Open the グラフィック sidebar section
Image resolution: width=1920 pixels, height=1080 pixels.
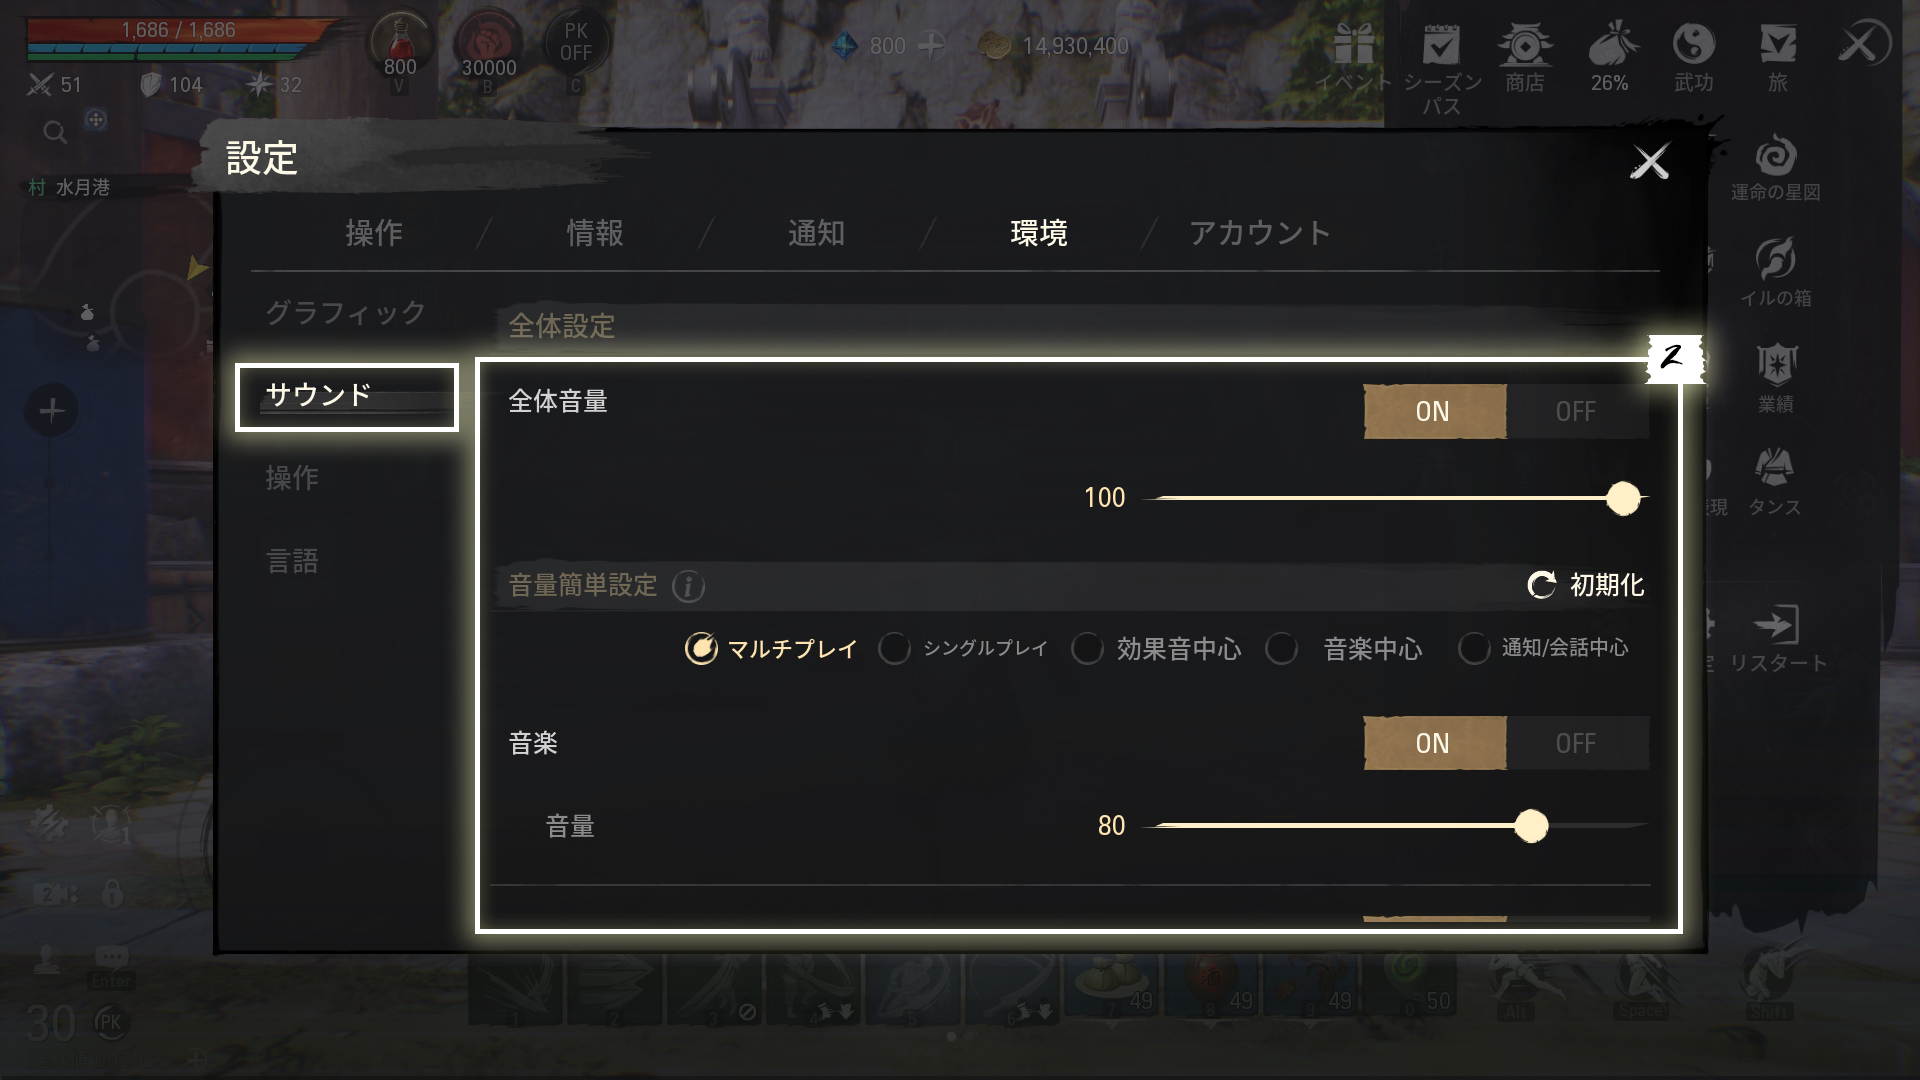346,313
